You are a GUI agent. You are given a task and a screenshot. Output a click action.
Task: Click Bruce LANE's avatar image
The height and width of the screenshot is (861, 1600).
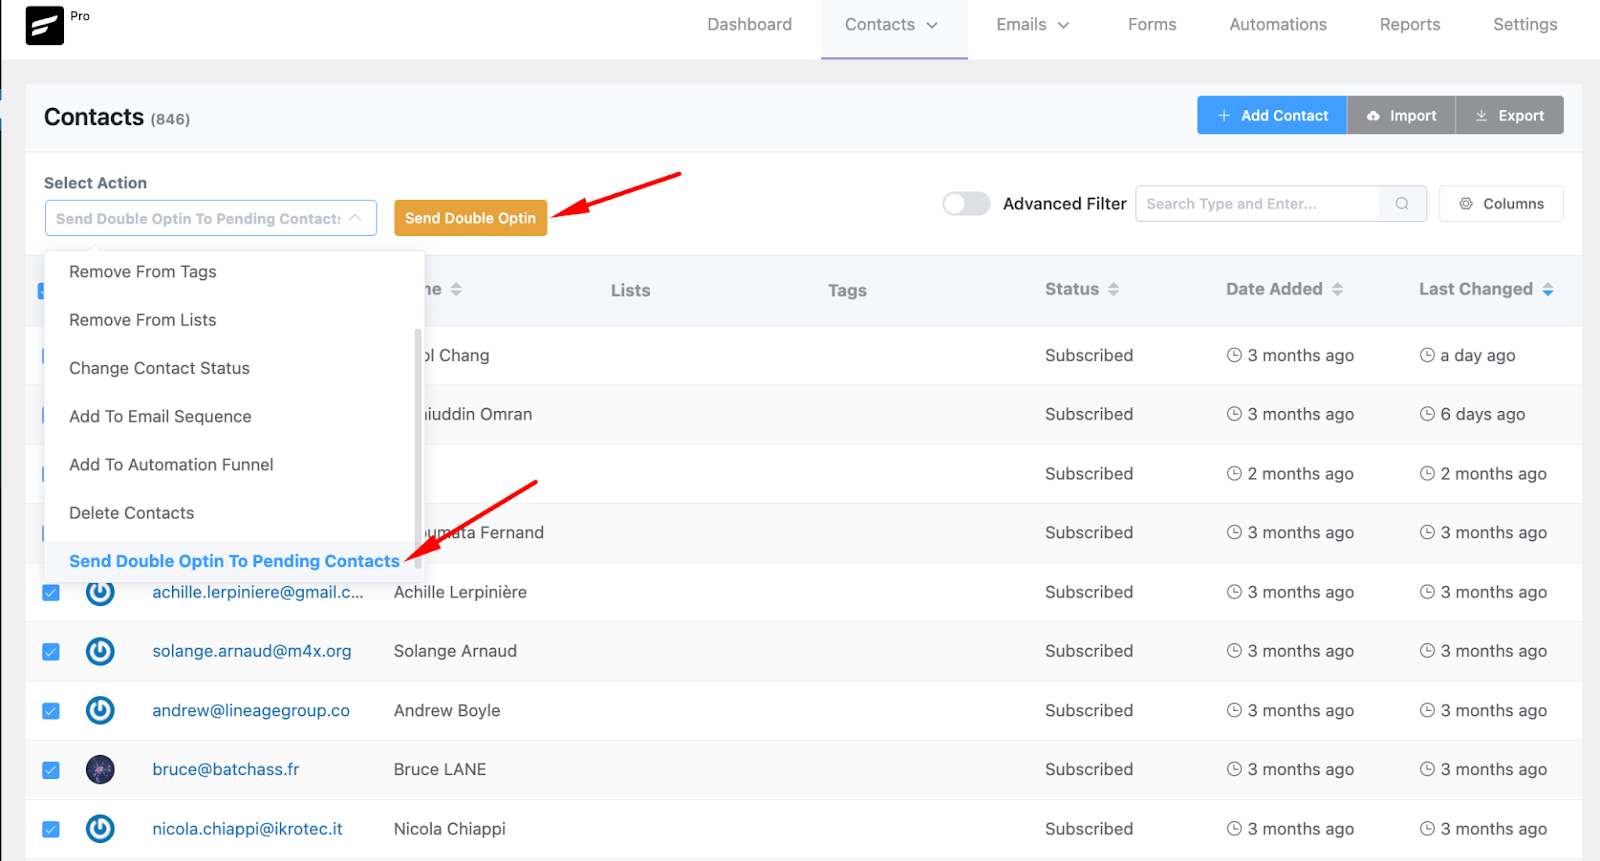coord(100,770)
